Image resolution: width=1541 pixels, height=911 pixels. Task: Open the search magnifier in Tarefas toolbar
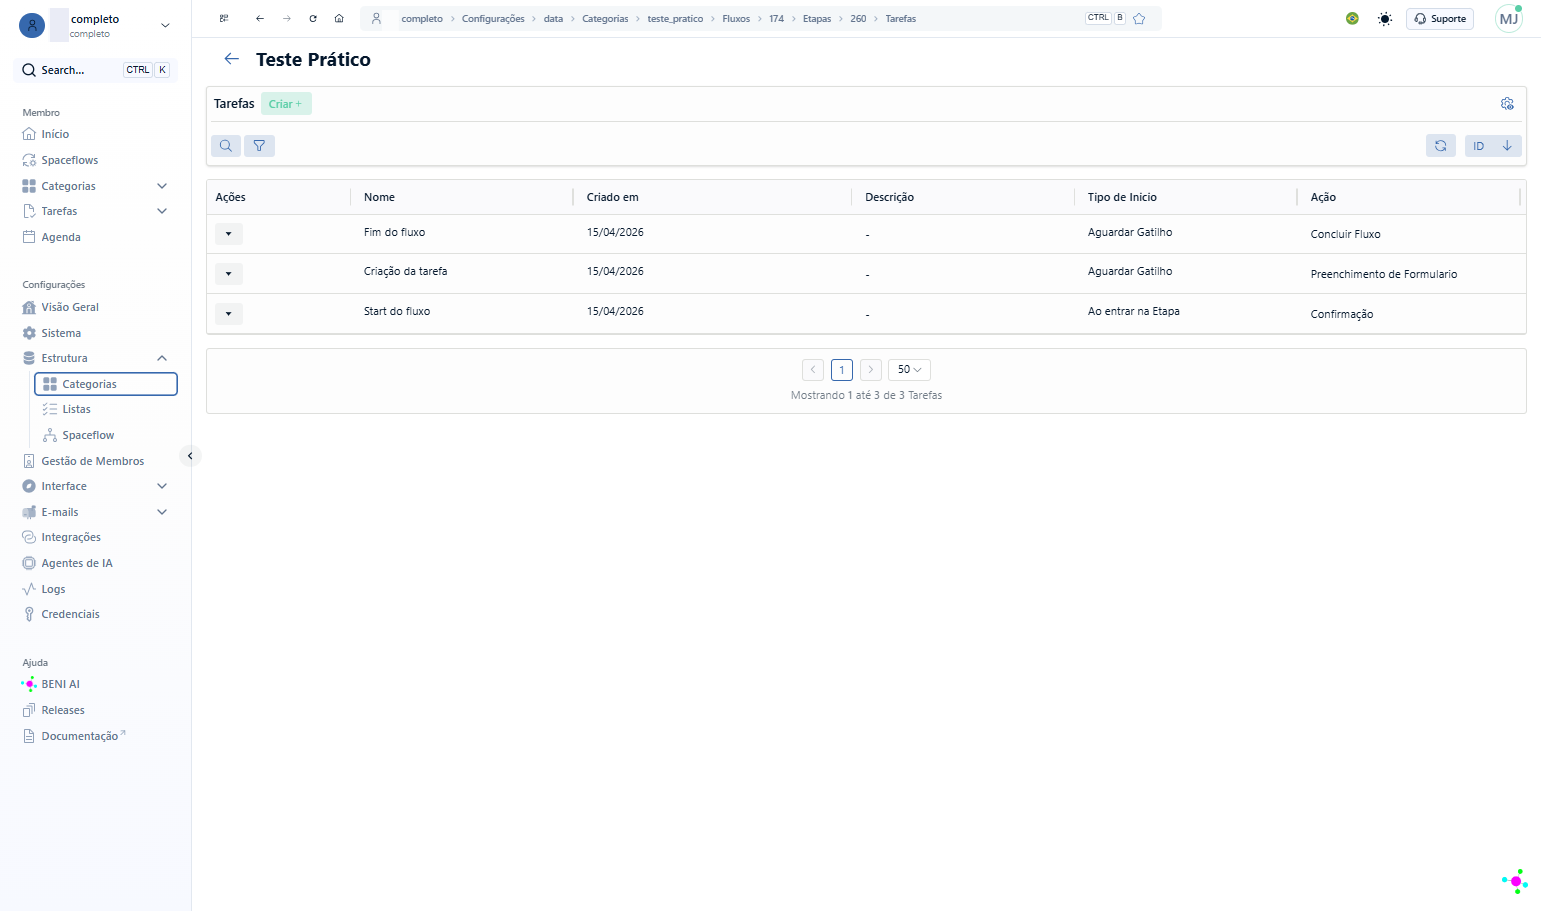[226, 146]
